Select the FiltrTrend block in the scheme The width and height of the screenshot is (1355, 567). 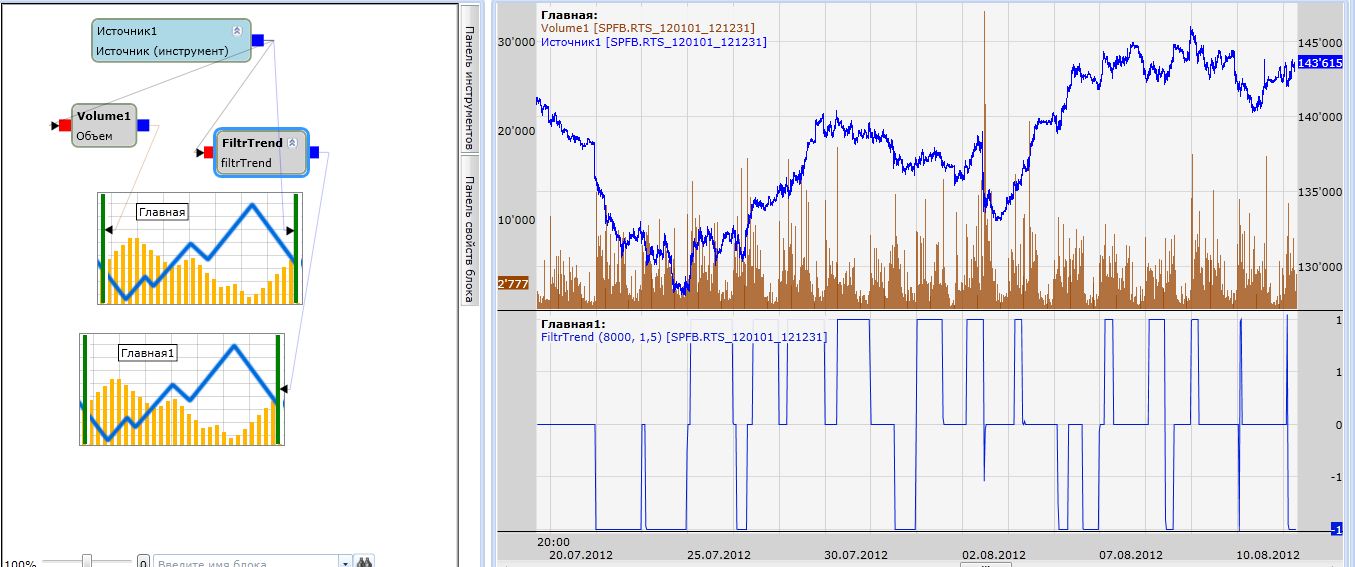pyautogui.click(x=261, y=152)
